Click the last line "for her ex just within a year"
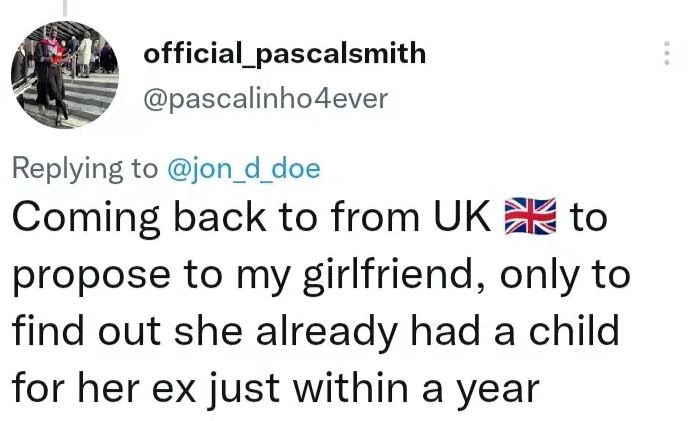 click(x=275, y=385)
